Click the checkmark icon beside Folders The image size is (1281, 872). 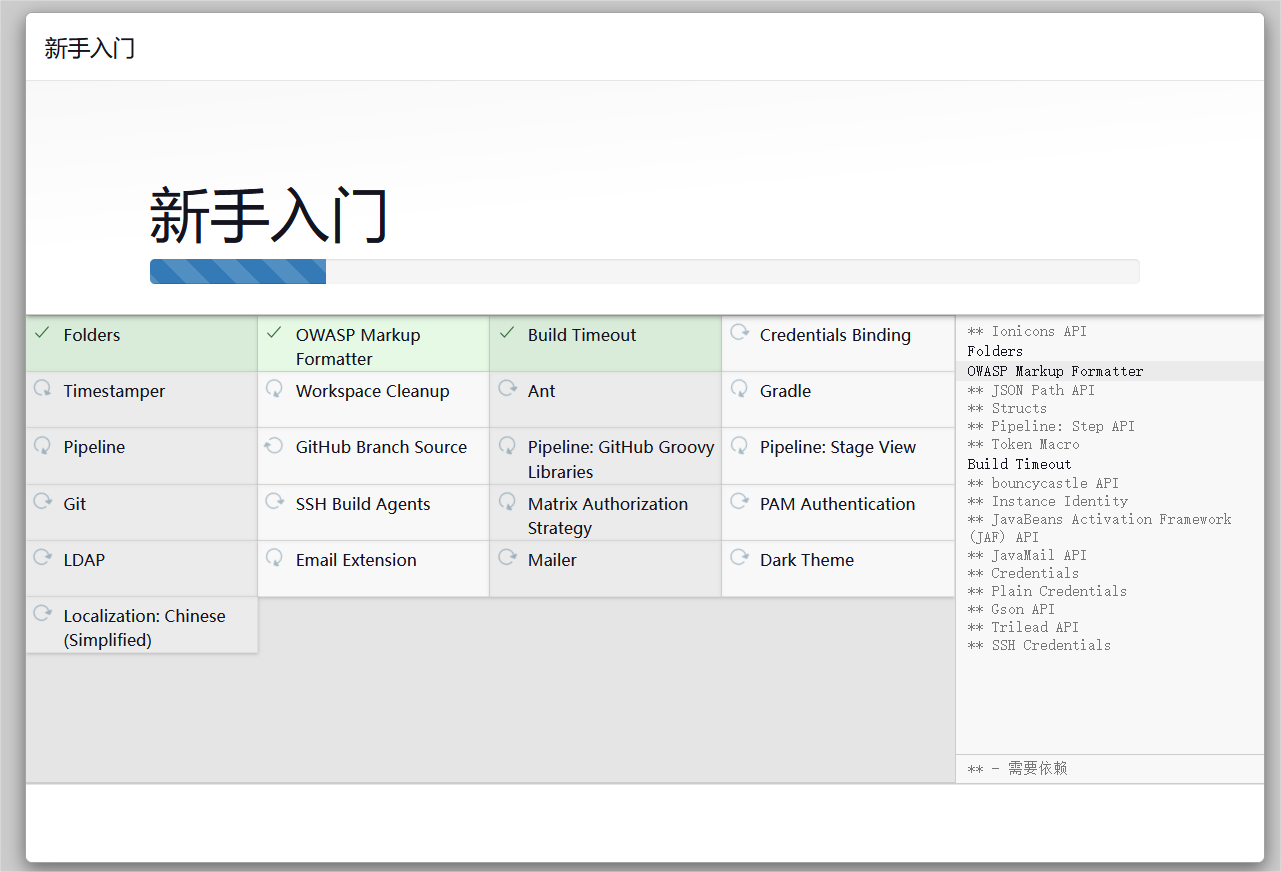click(x=42, y=333)
